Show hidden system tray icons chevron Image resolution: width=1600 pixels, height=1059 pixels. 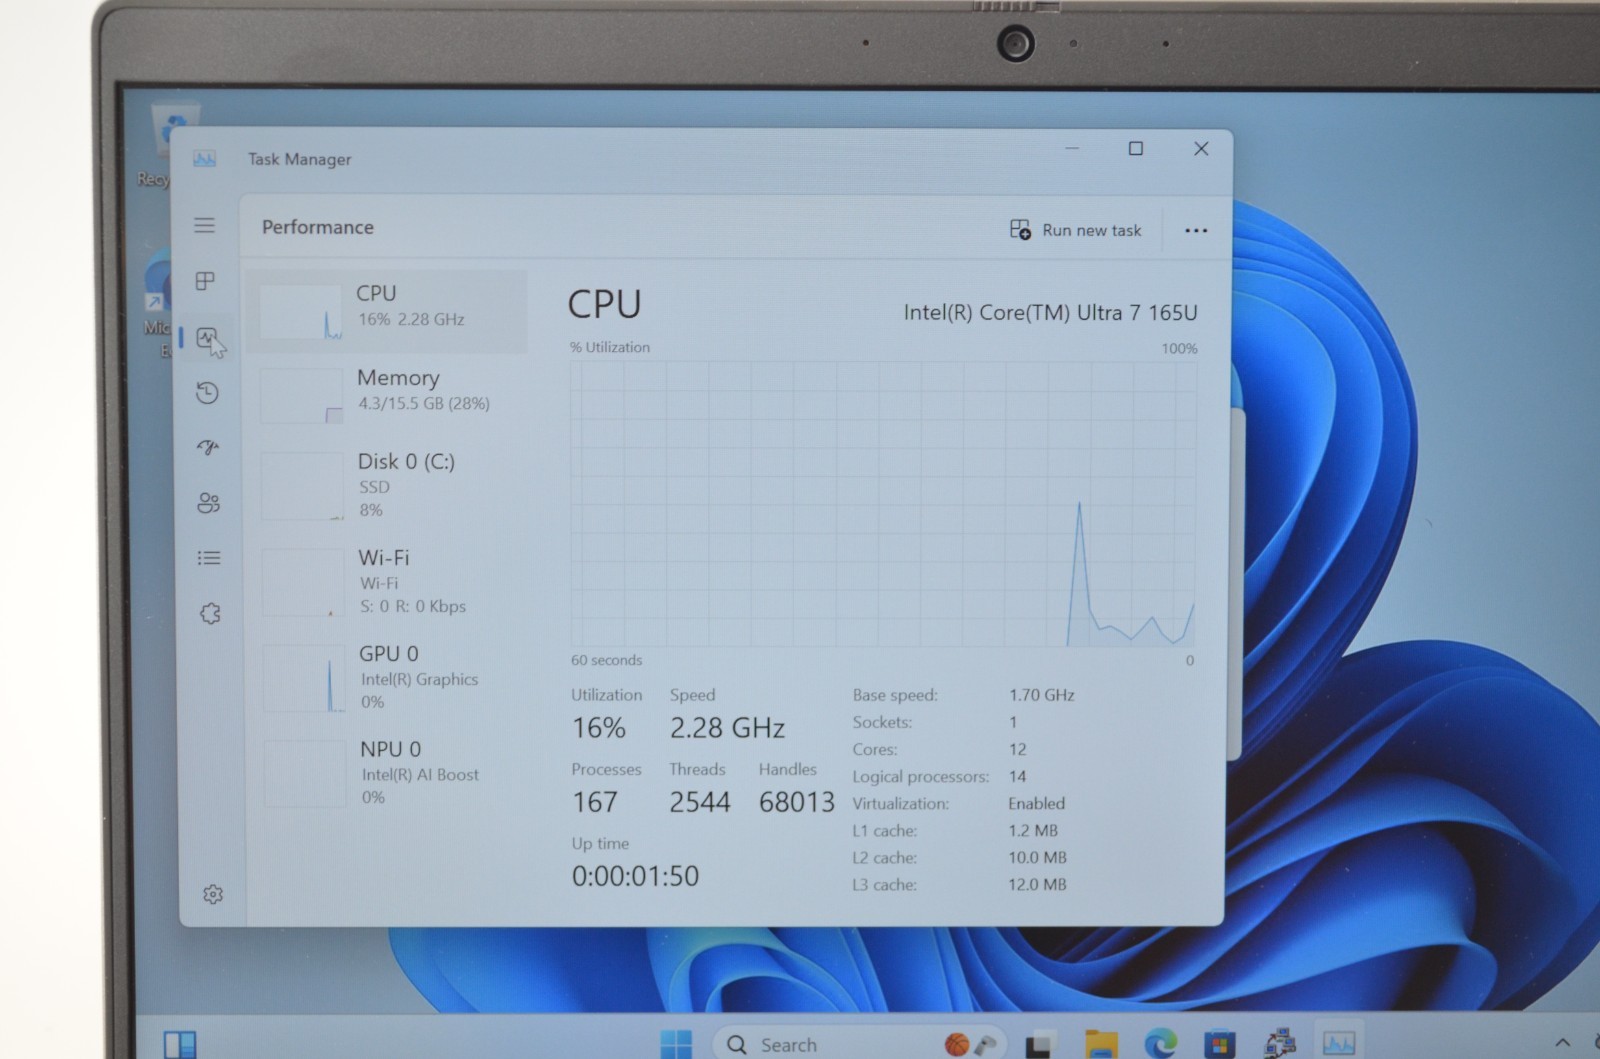[x=1563, y=1043]
